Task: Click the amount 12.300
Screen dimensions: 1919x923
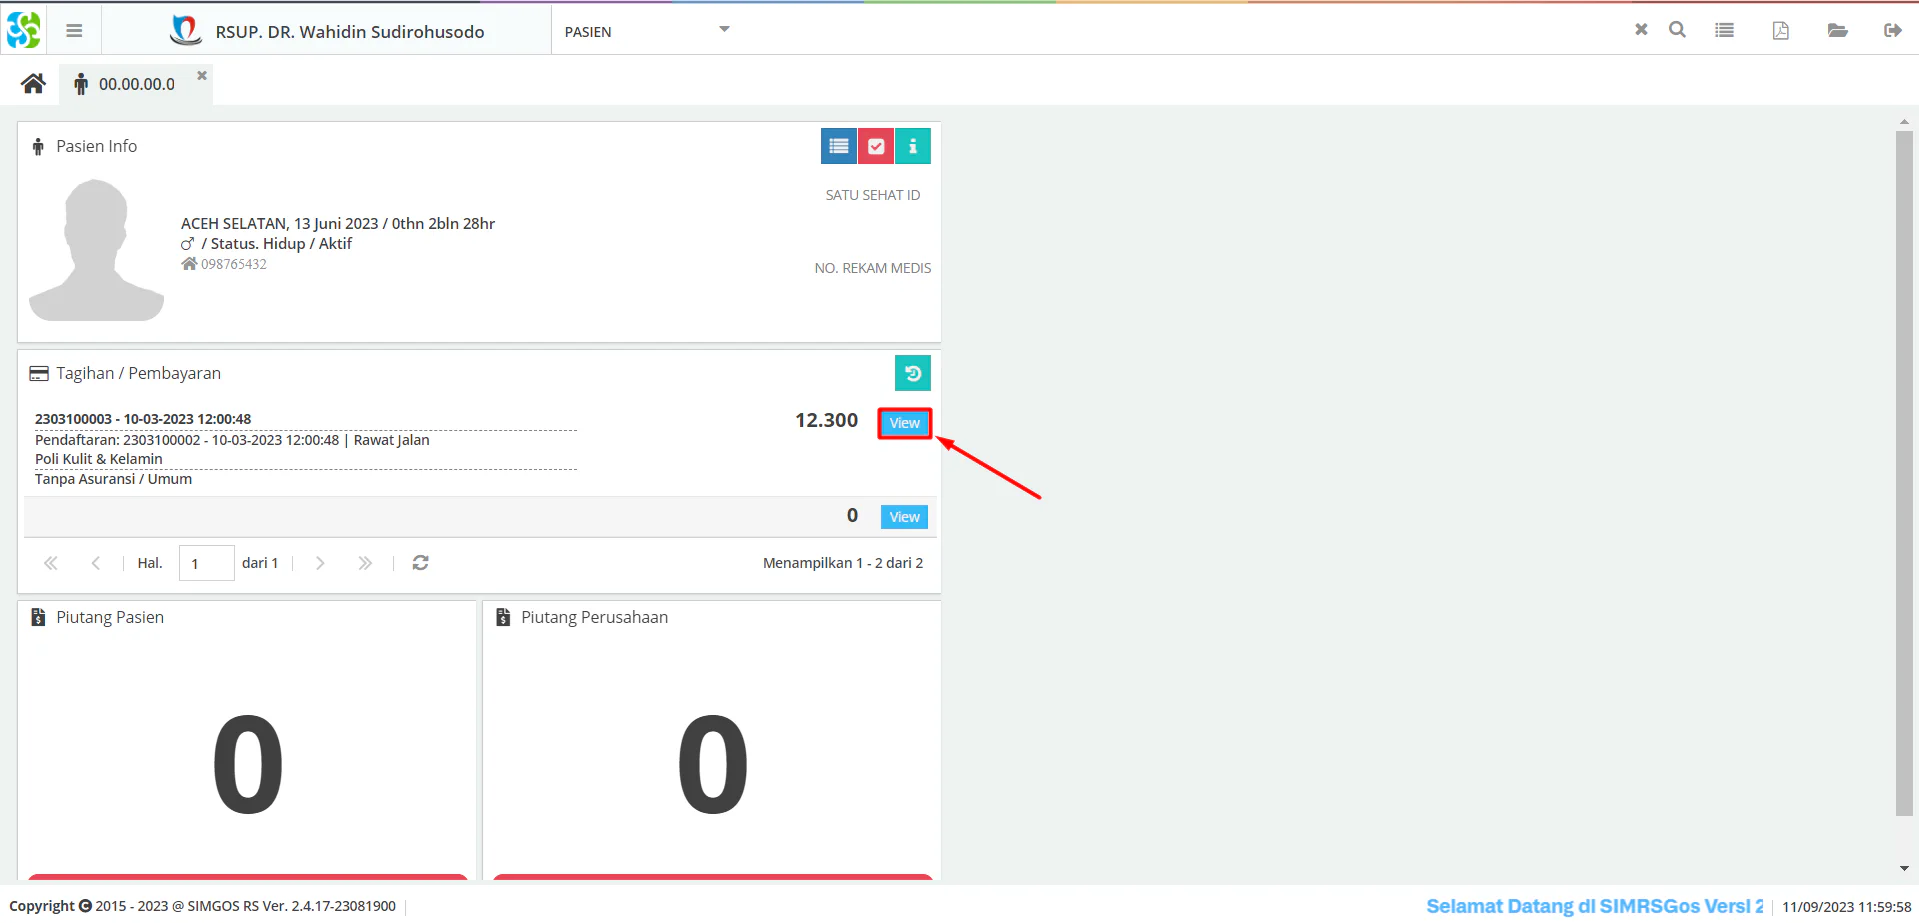Action: [x=826, y=420]
